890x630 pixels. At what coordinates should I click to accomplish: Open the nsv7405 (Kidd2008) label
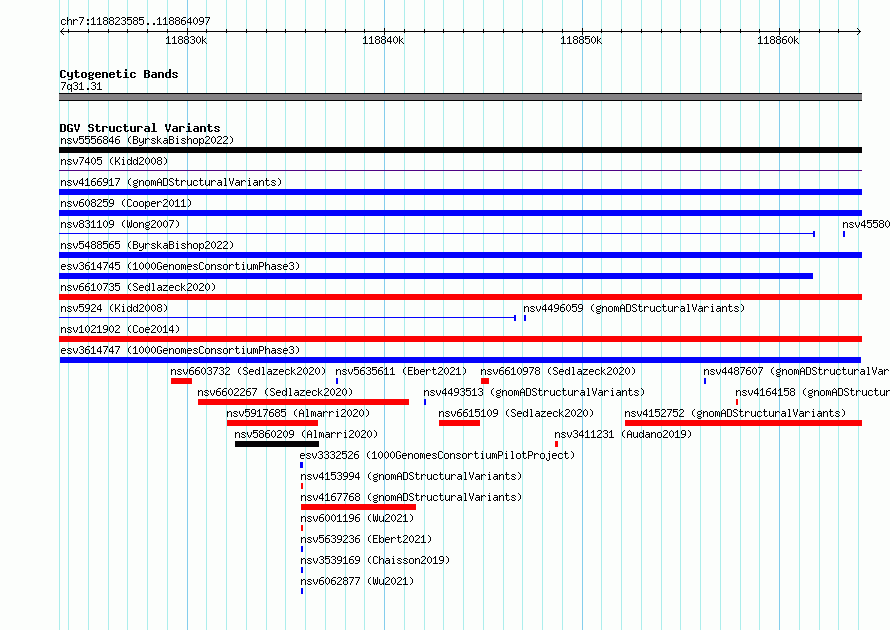(114, 161)
